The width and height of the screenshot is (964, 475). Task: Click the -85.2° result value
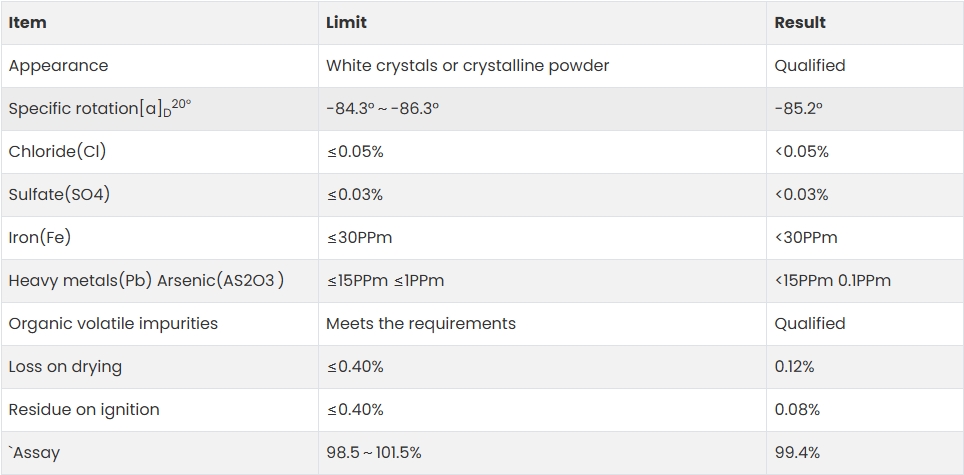tap(799, 109)
